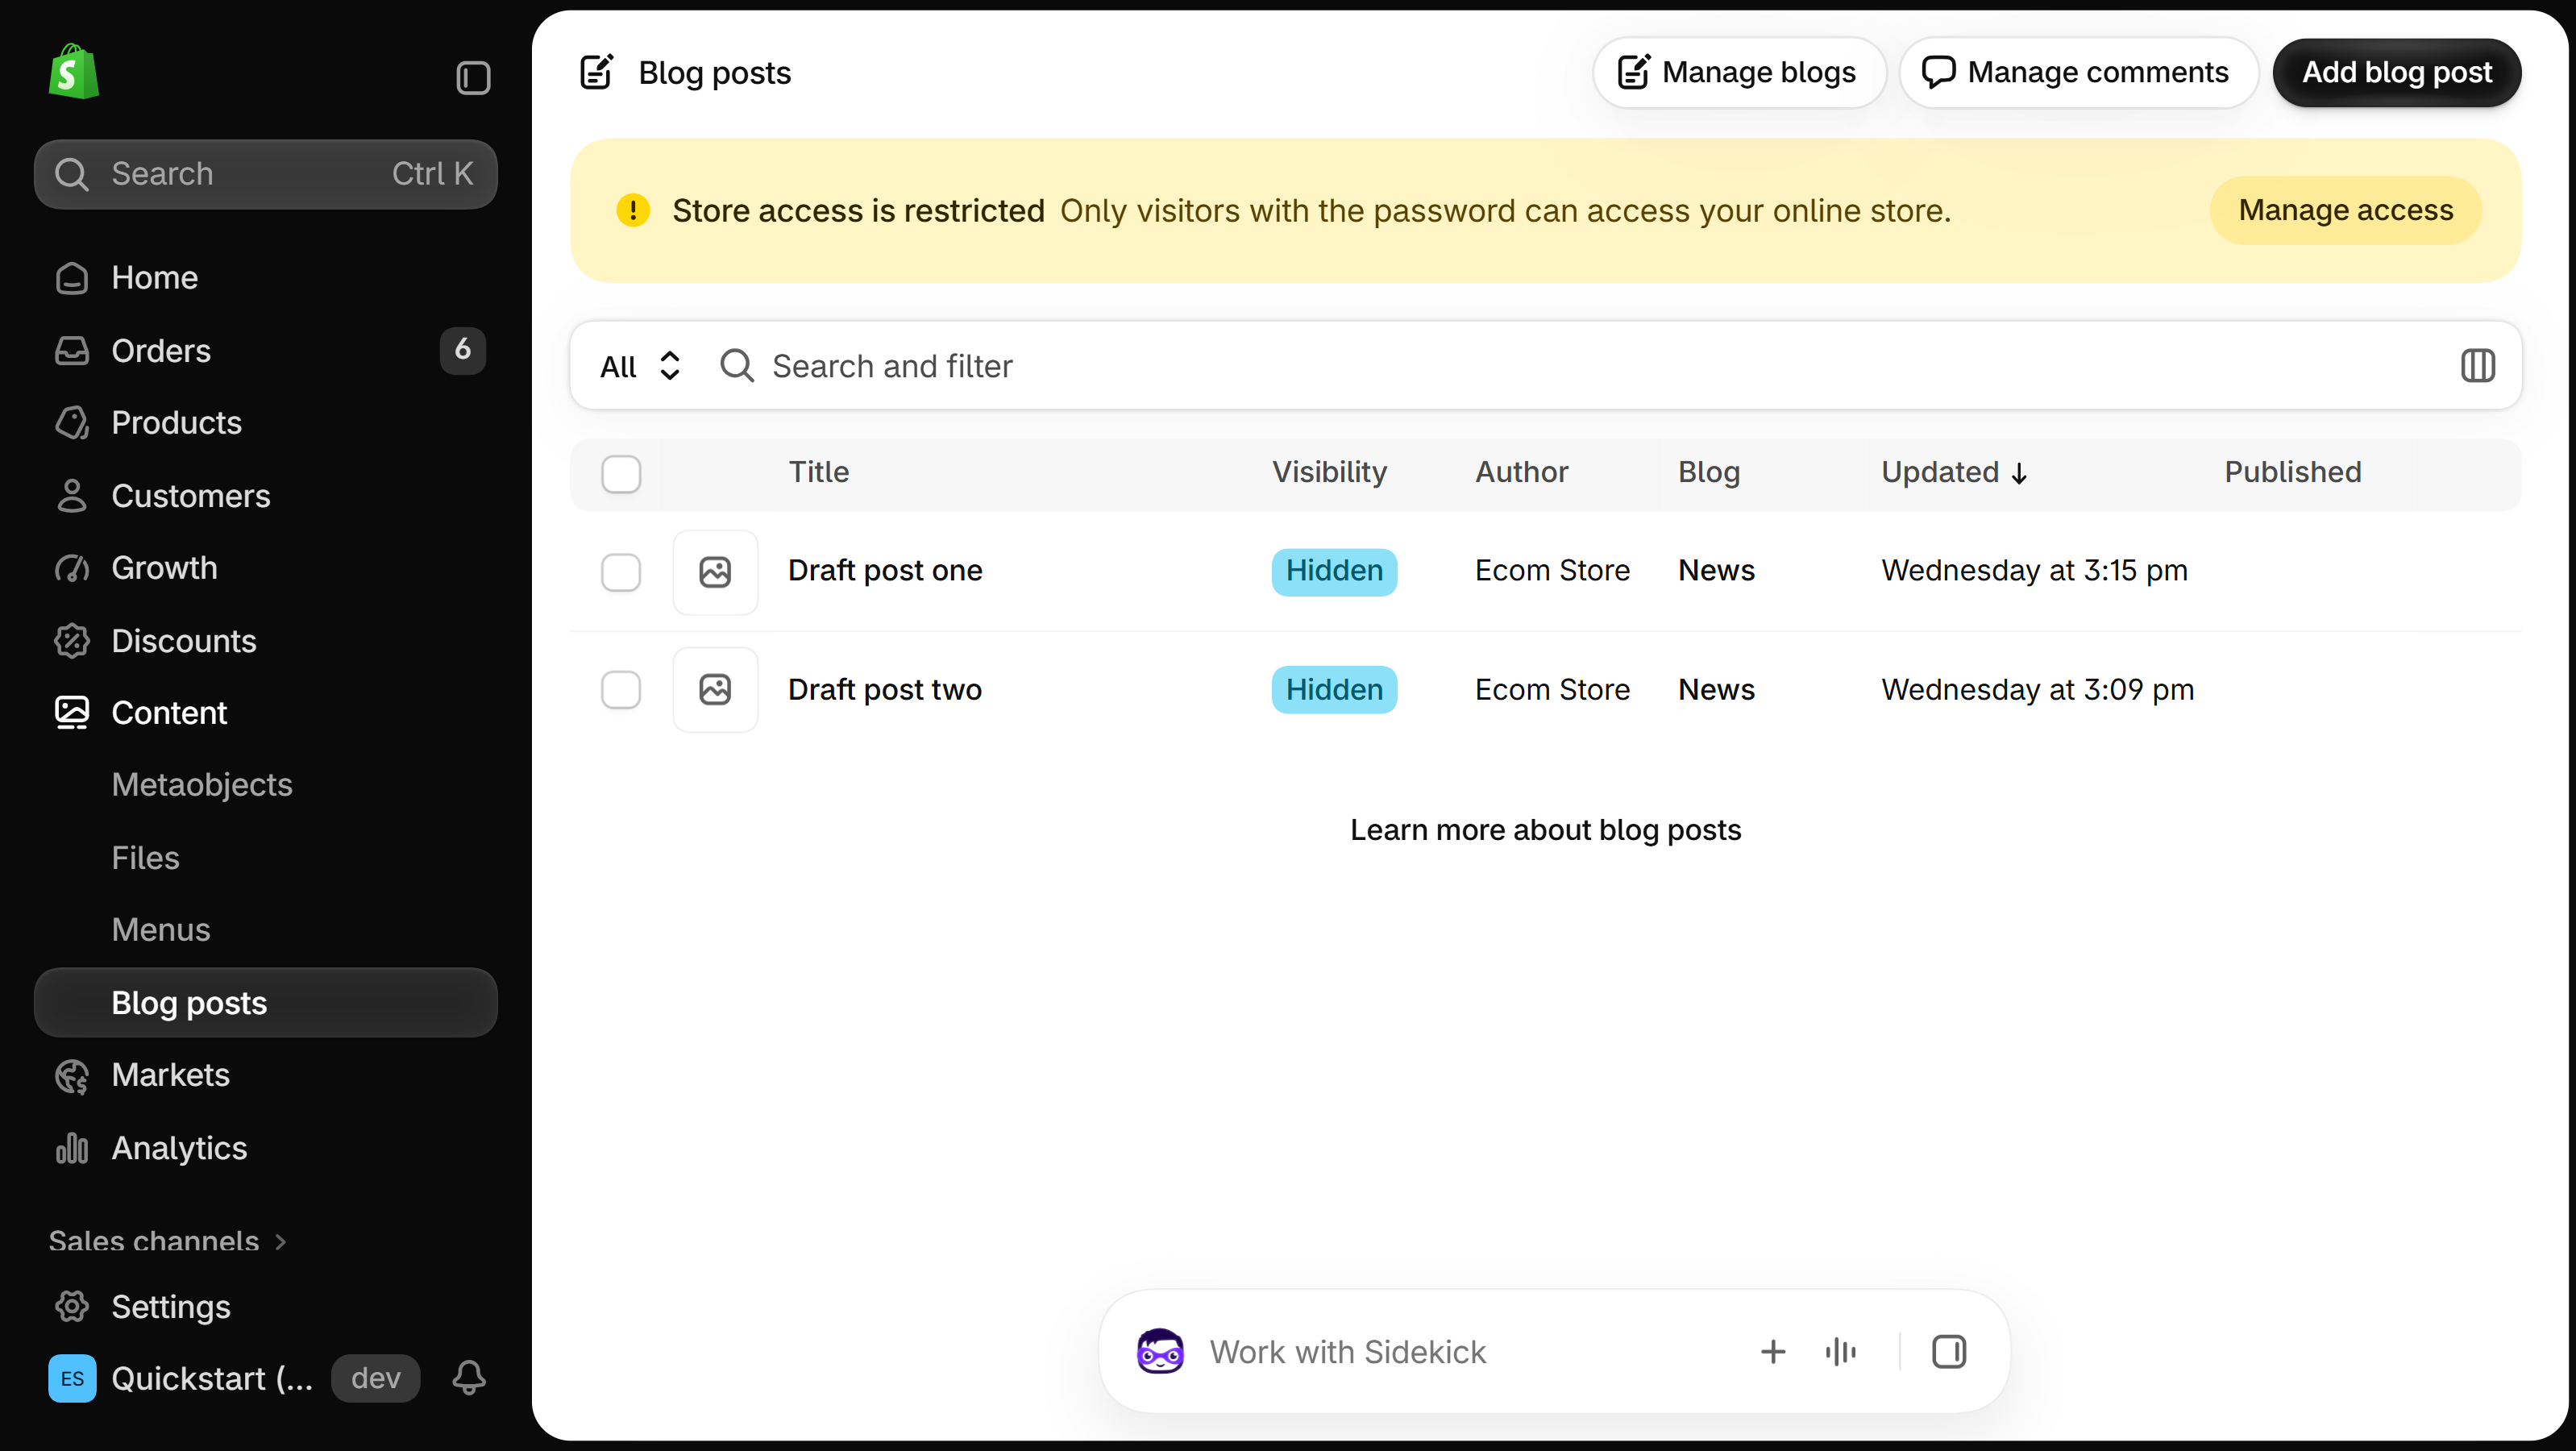This screenshot has height=1451, width=2576.
Task: Go to Metaobjects in the sidebar
Action: tap(202, 785)
